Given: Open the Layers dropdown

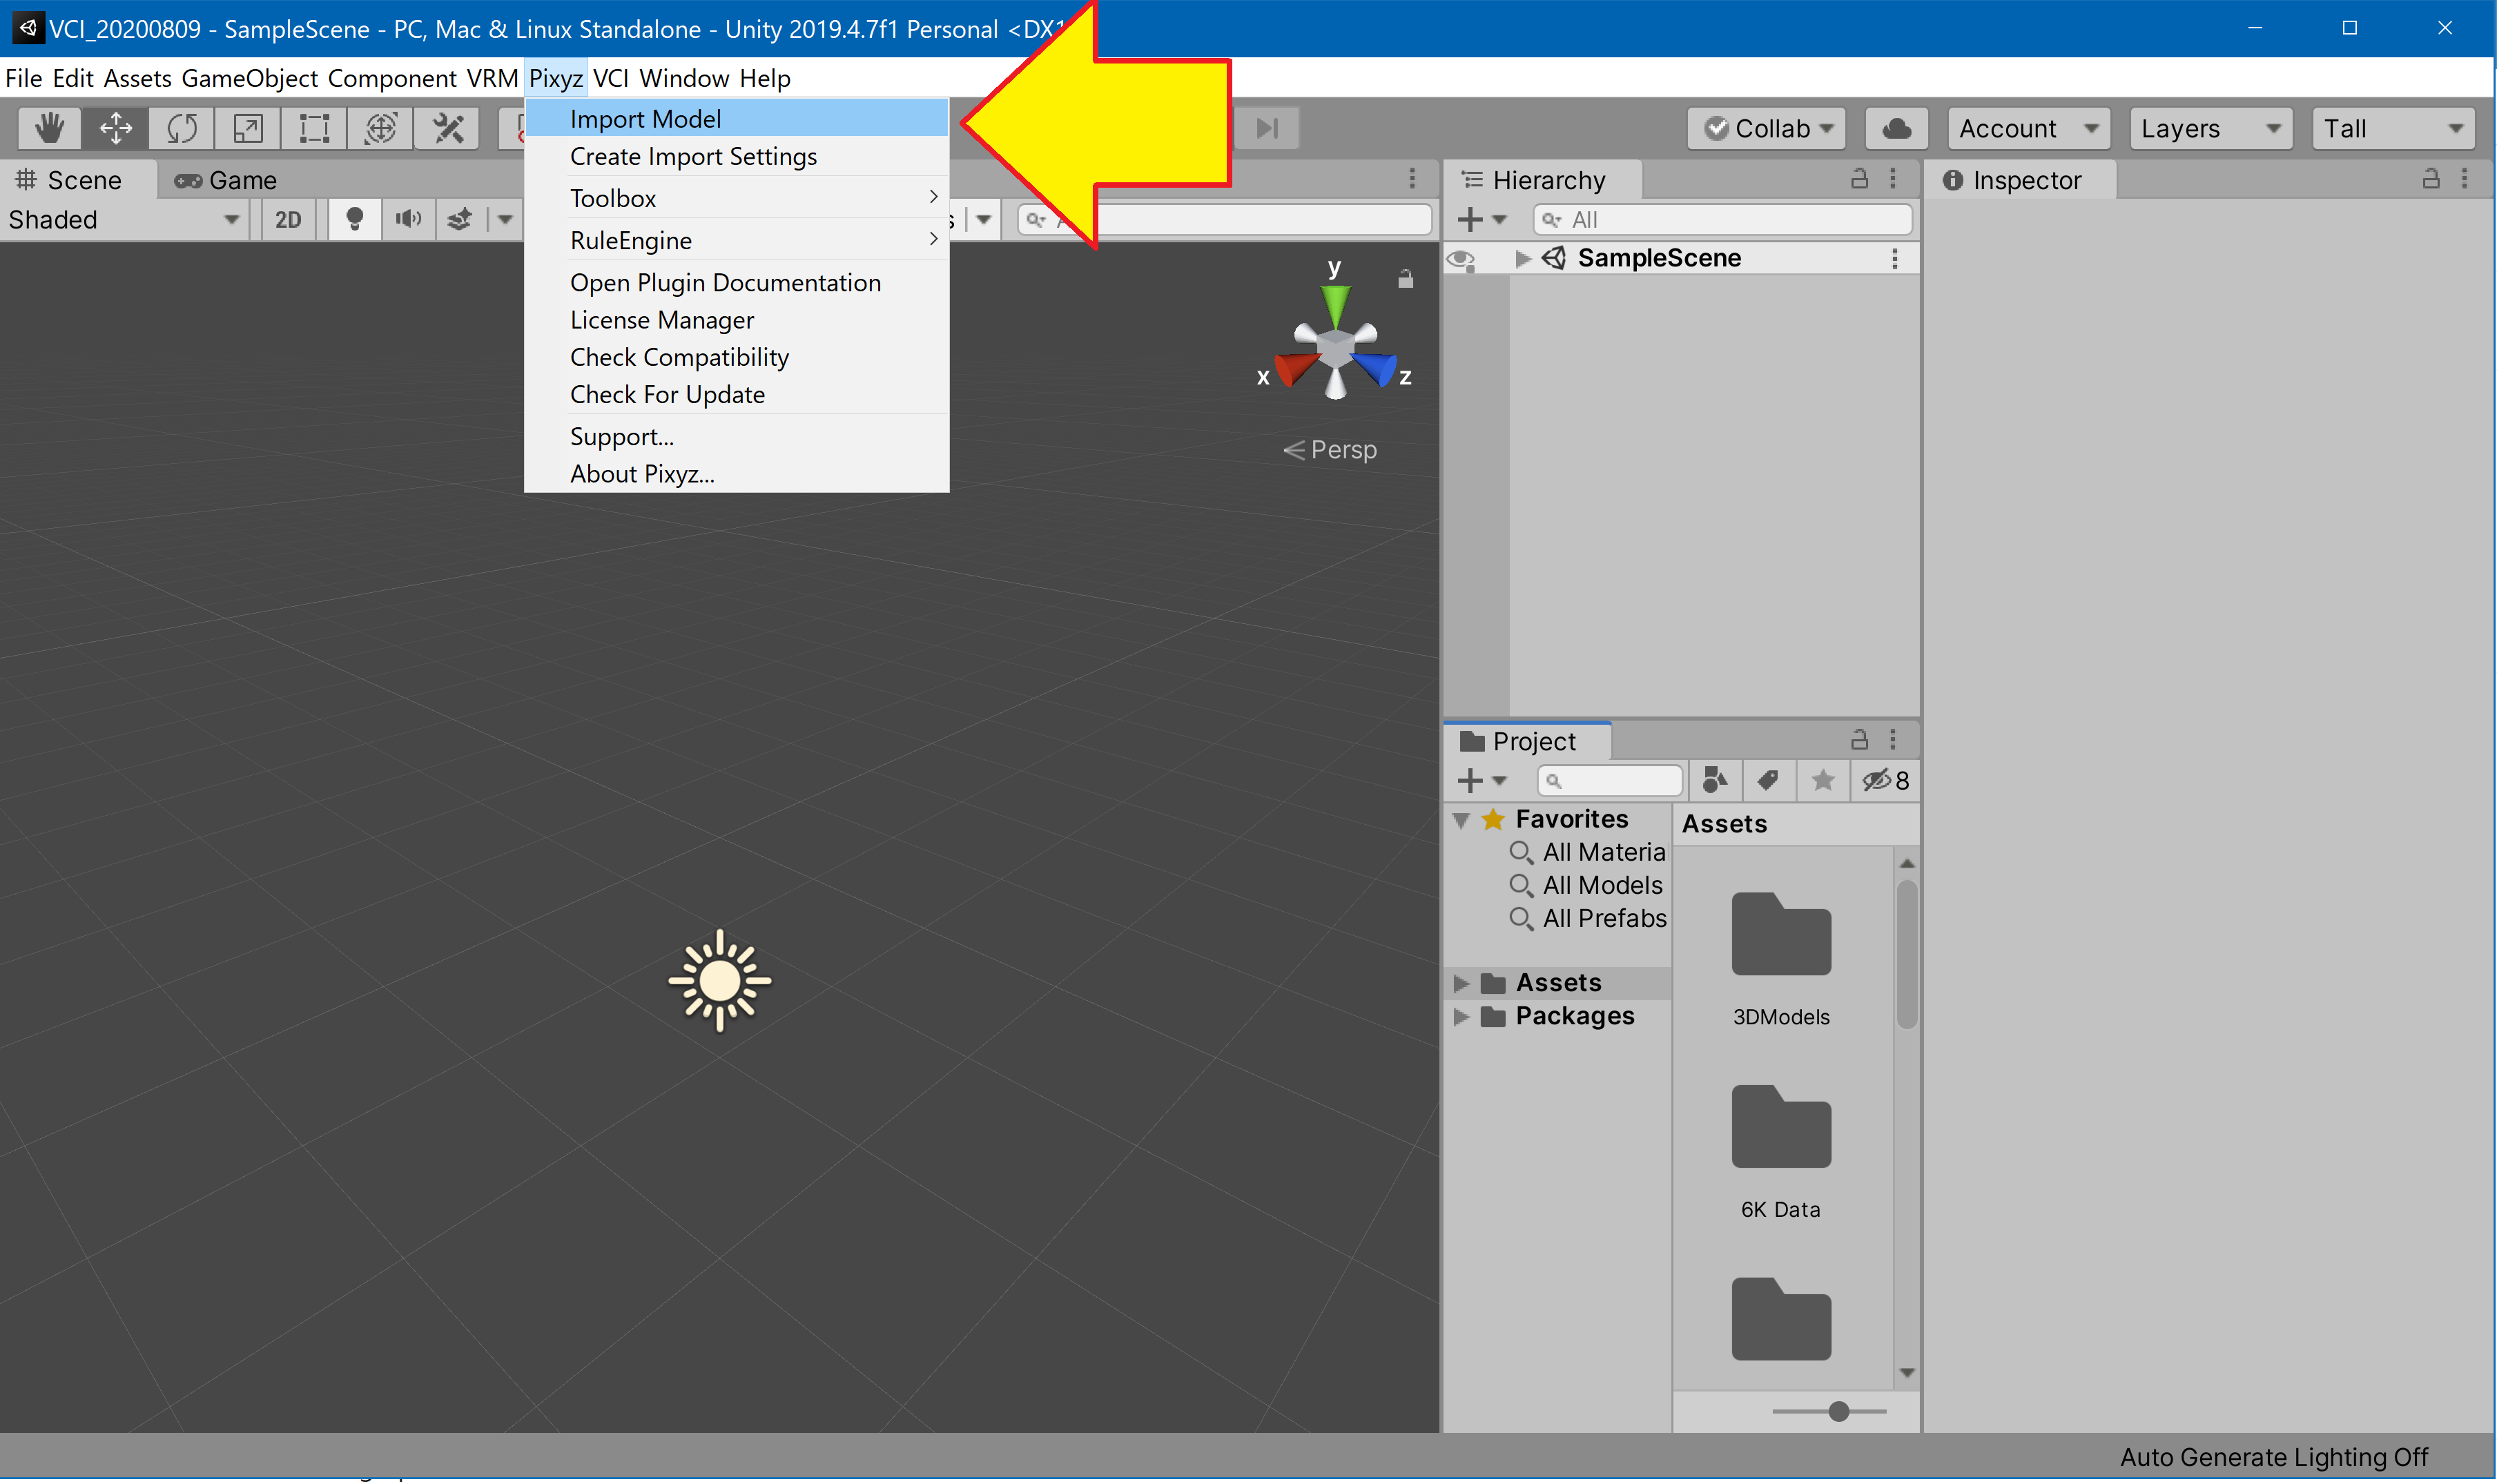Looking at the screenshot, I should (x=2209, y=128).
